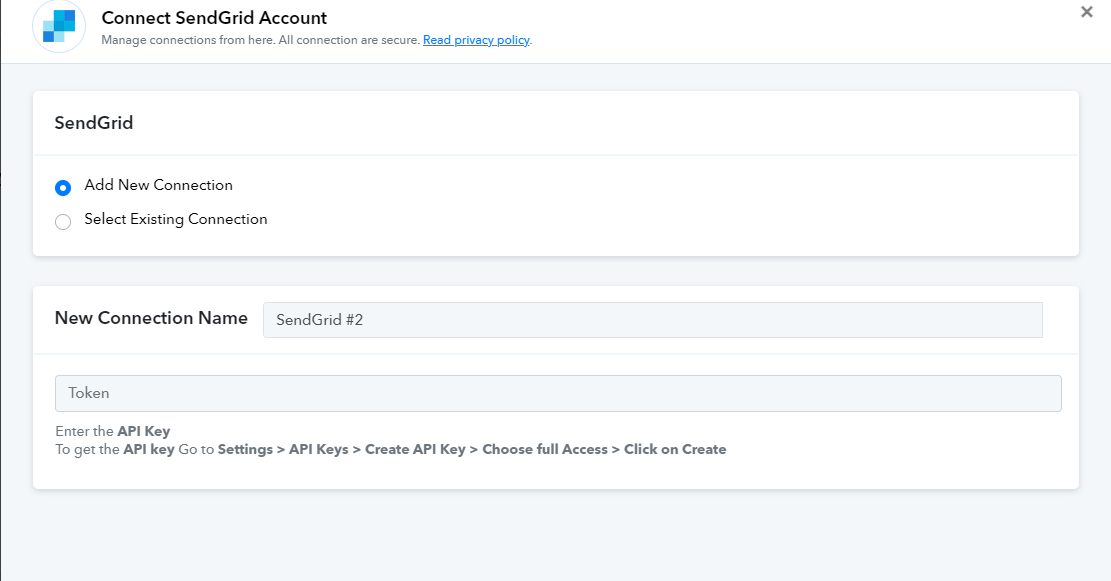1111x581 pixels.
Task: Click the SendGrid logo icon
Action: [59, 26]
